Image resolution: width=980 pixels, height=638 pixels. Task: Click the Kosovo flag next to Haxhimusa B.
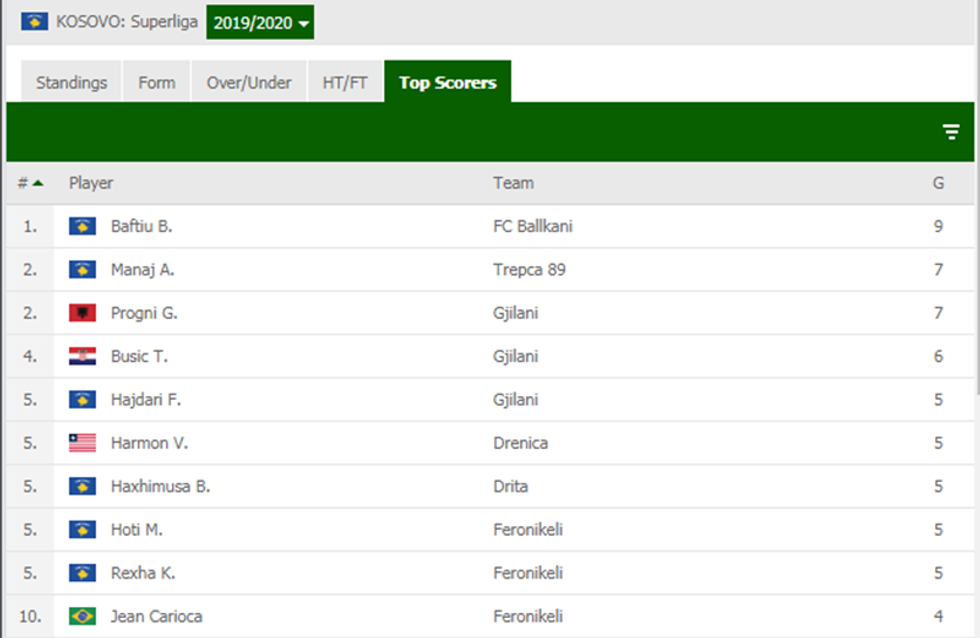pyautogui.click(x=82, y=486)
